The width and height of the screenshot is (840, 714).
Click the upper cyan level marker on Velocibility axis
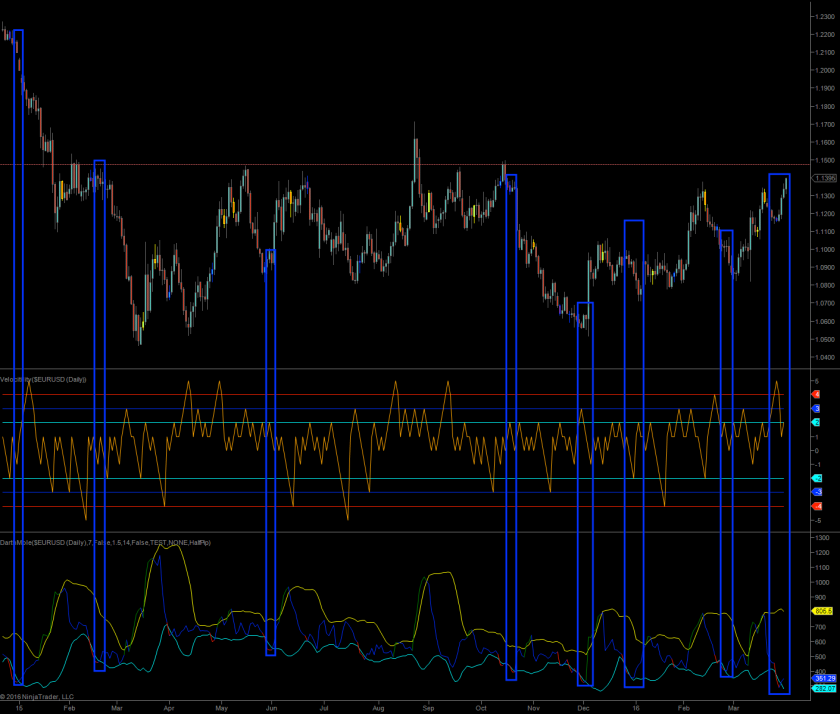coord(816,423)
